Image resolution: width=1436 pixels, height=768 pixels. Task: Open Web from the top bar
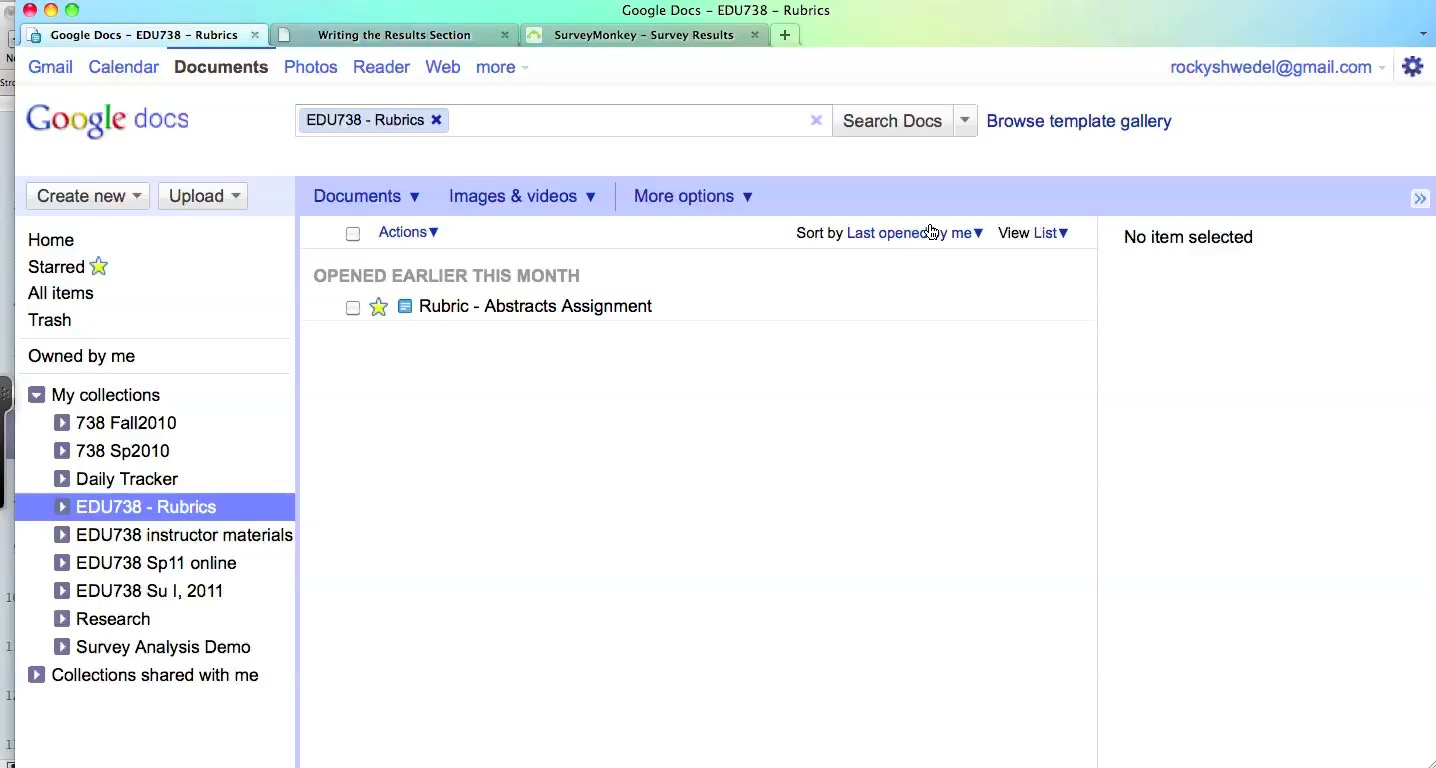tap(442, 67)
